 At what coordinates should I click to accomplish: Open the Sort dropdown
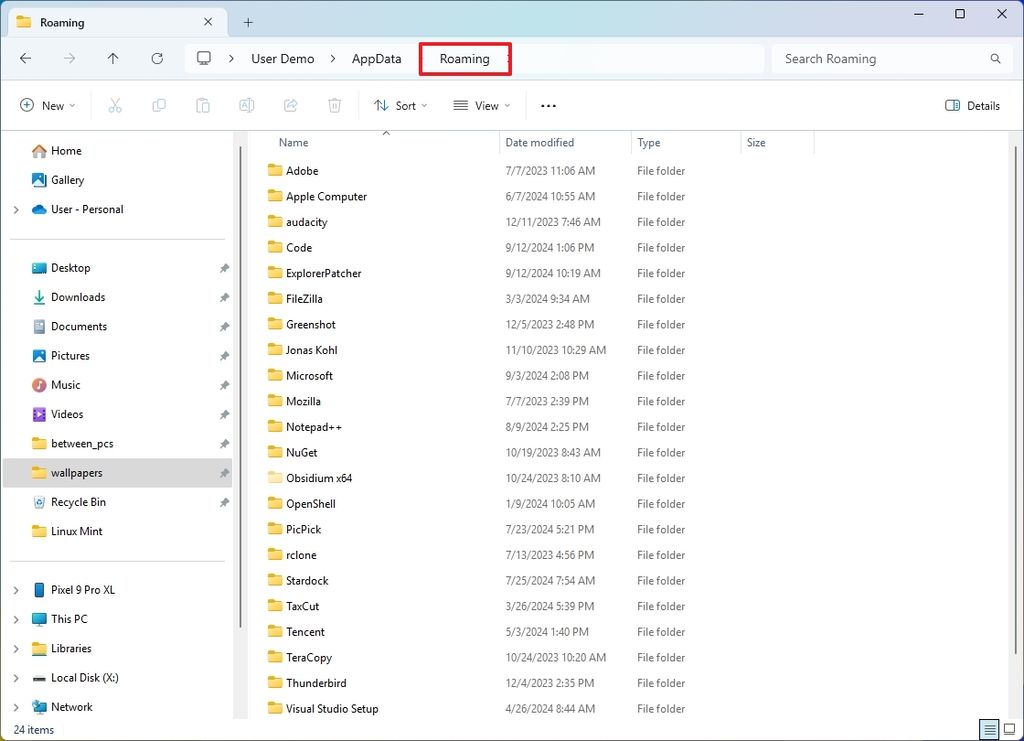(400, 105)
